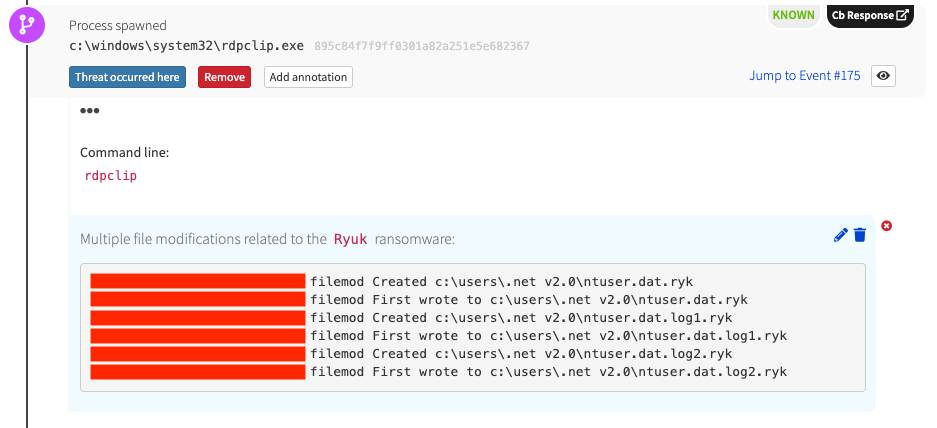Edit the Ryuk annotation with pencil icon

(x=840, y=235)
